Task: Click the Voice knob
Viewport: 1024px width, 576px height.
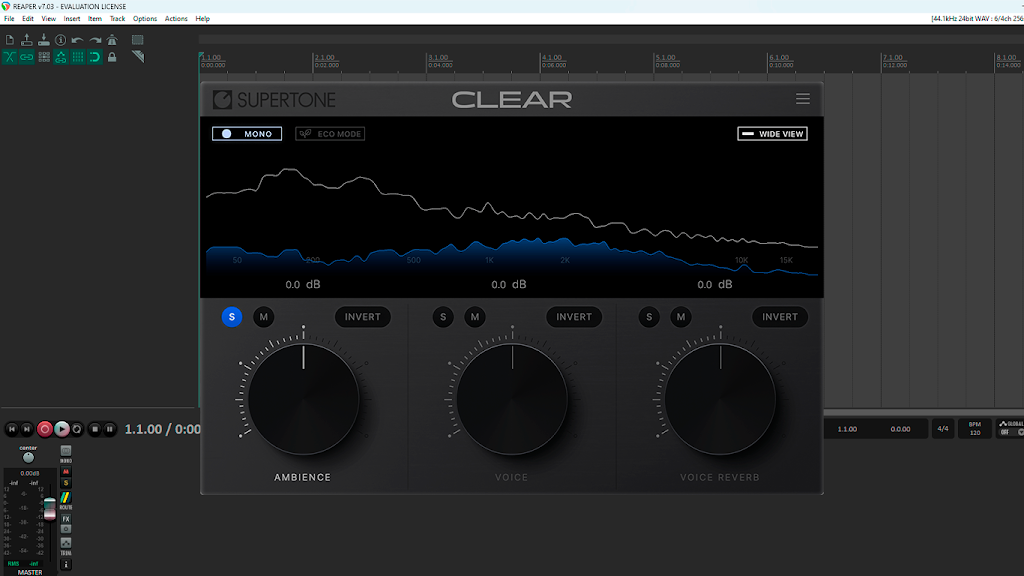Action: (512, 399)
